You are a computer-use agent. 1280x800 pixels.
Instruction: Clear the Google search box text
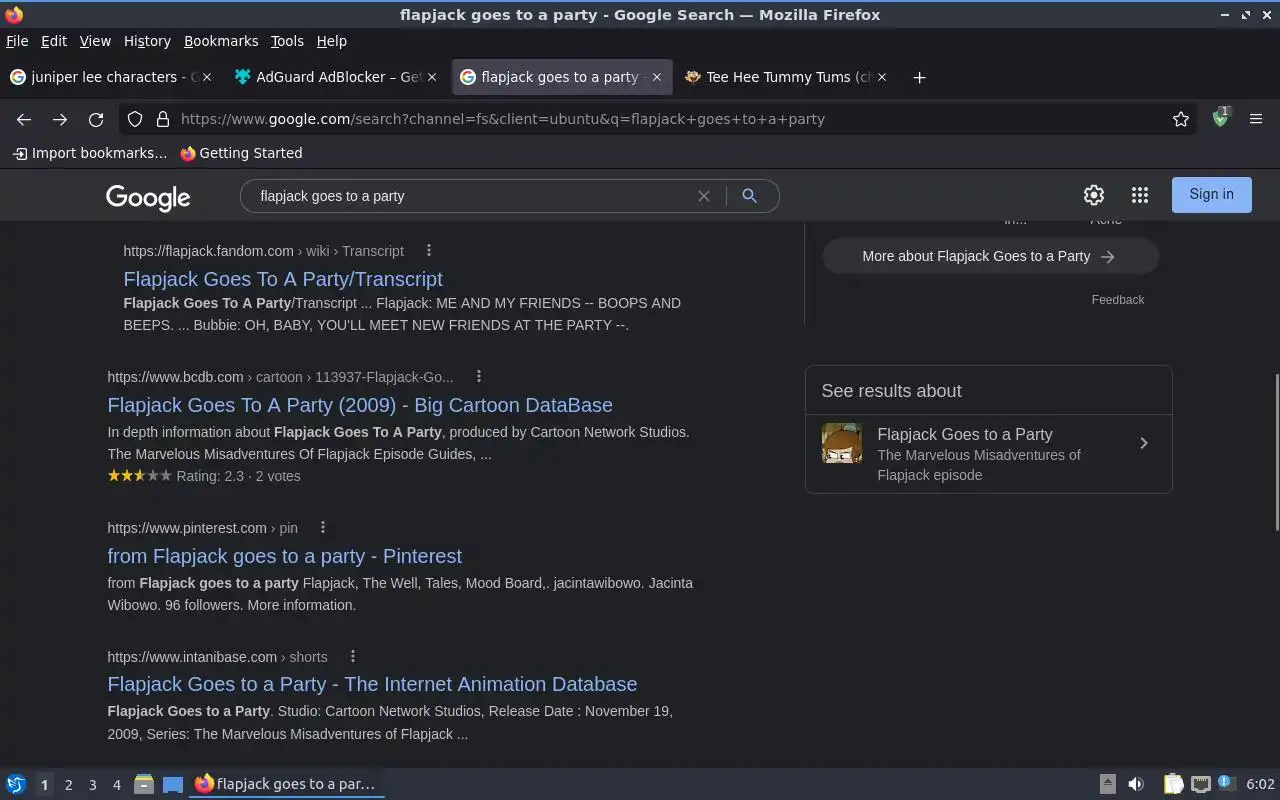(x=704, y=196)
